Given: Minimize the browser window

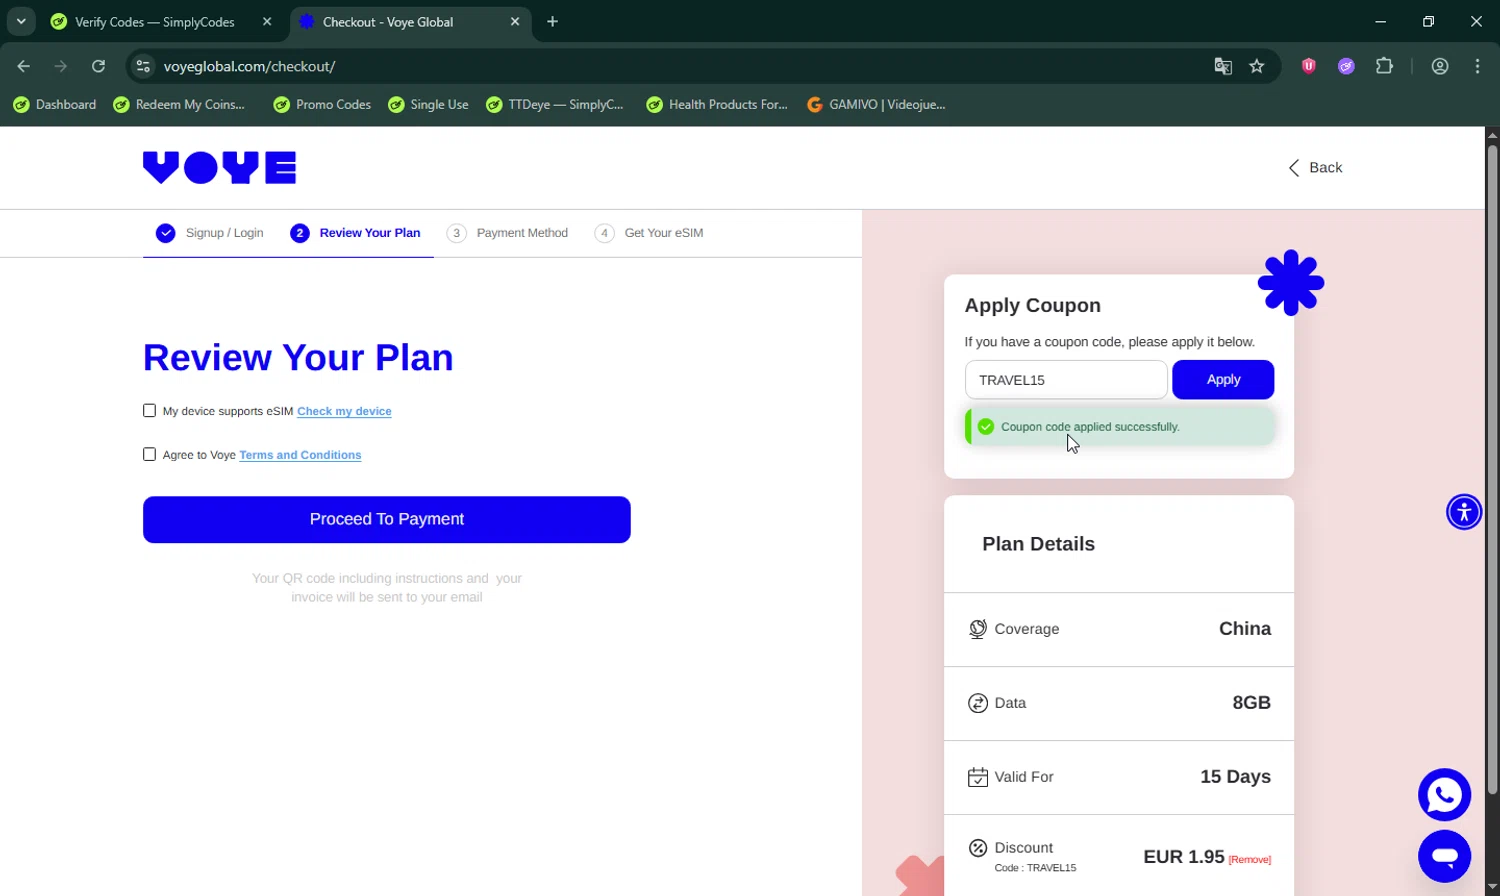Looking at the screenshot, I should pos(1381,21).
